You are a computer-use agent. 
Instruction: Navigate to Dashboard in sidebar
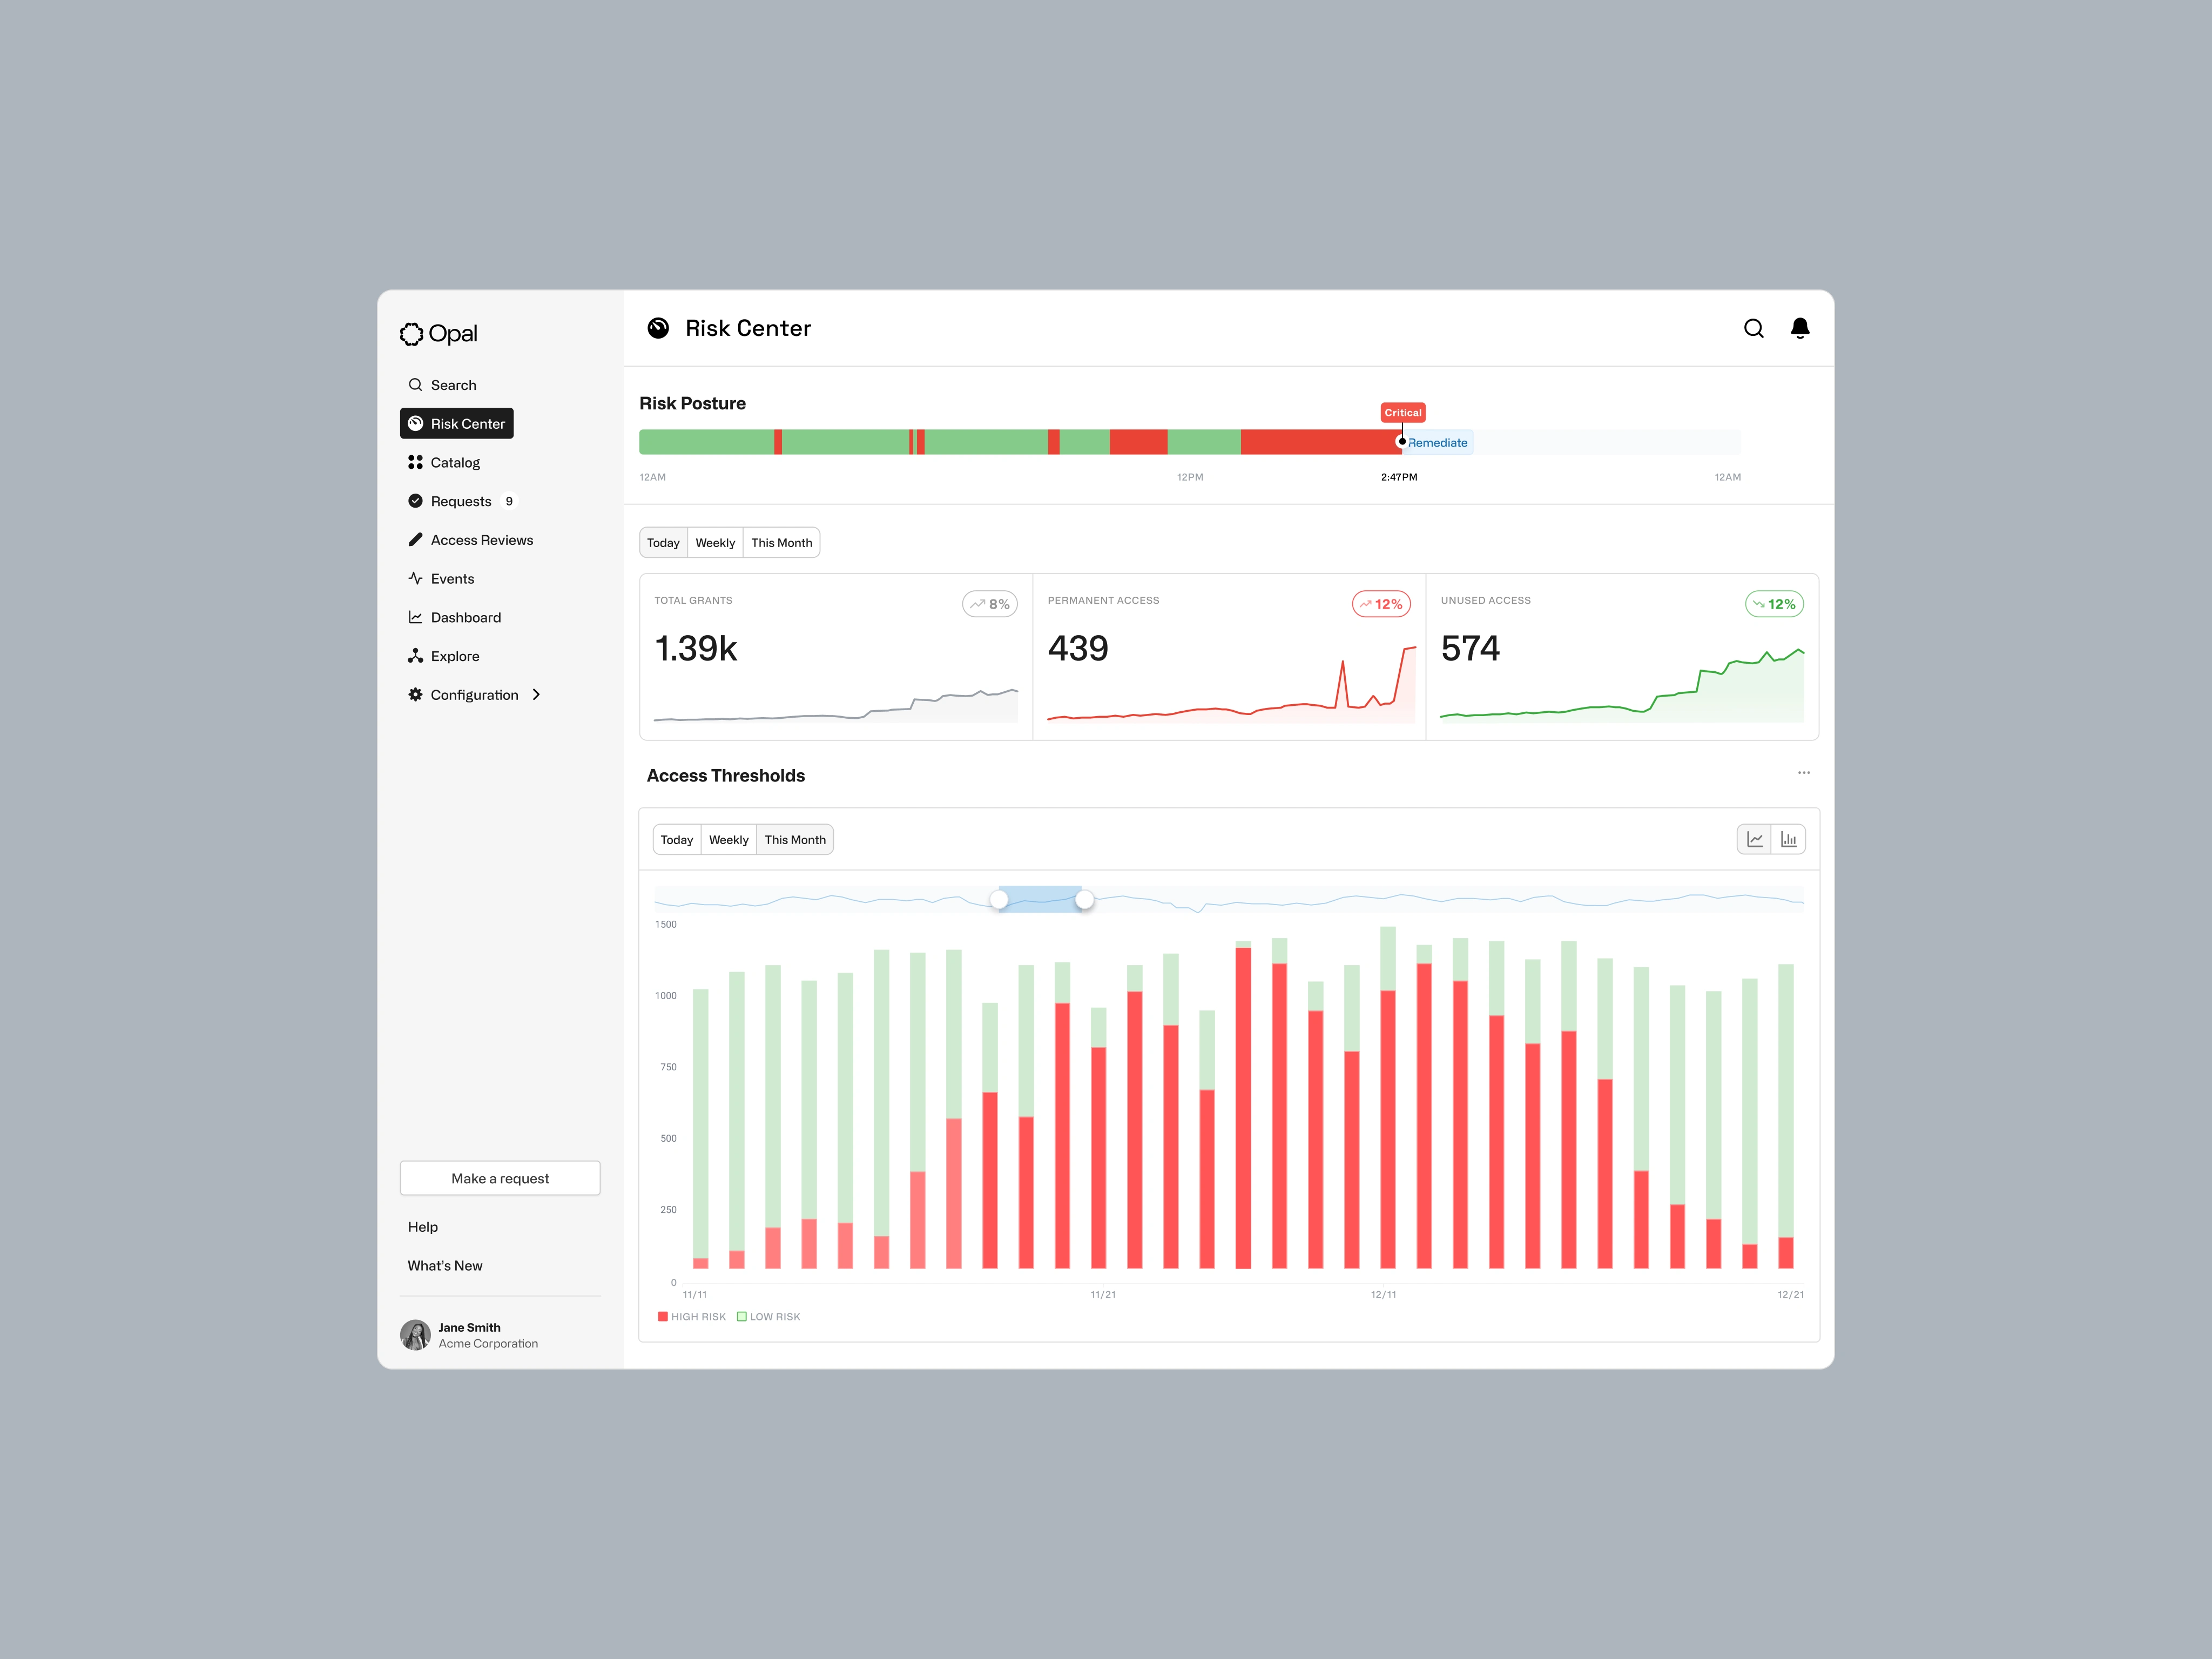click(465, 617)
